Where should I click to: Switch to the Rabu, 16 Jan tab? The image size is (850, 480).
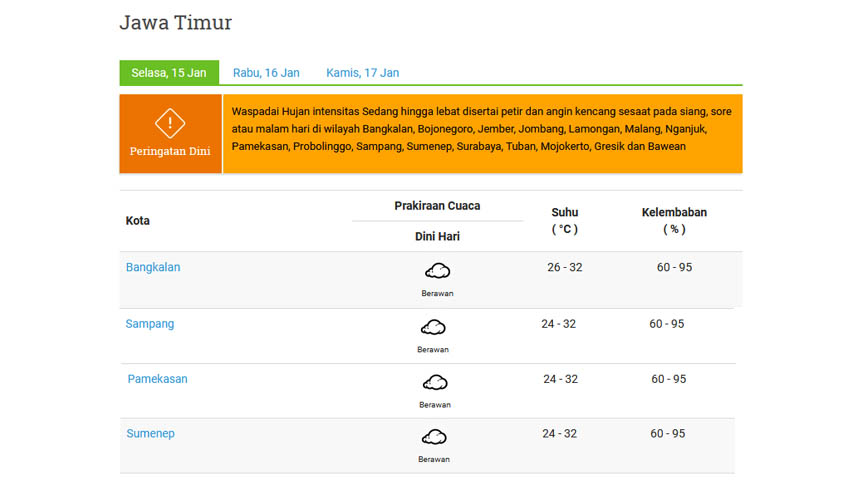[266, 73]
